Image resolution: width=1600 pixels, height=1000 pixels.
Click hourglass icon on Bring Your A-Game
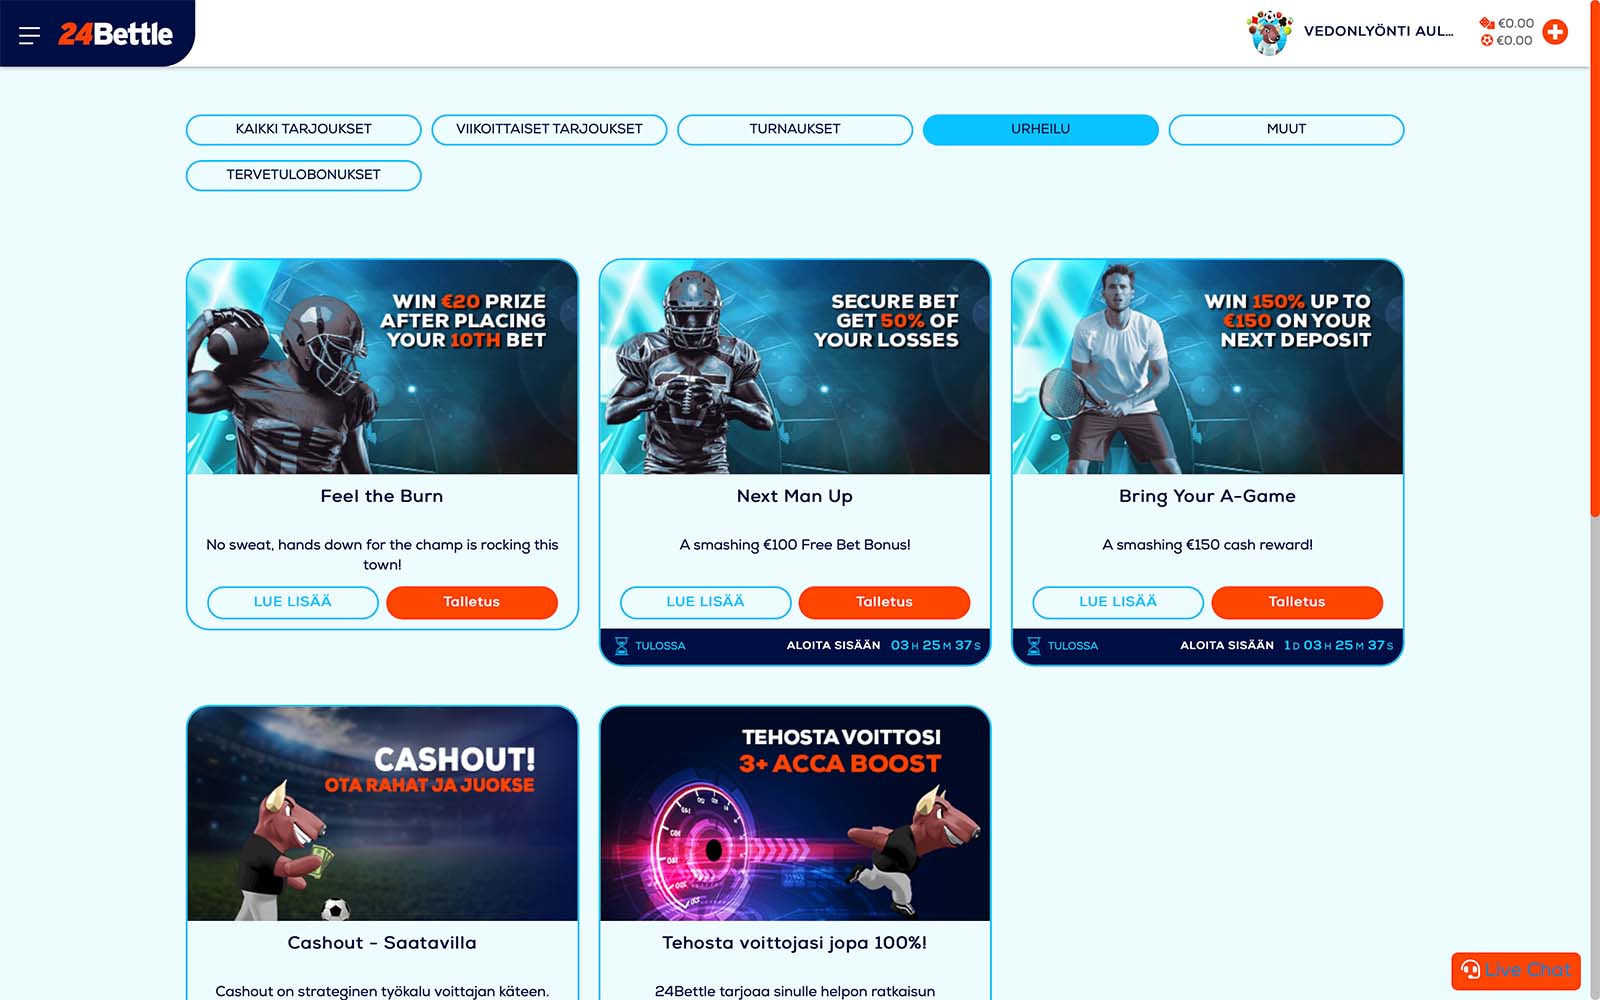(1034, 646)
